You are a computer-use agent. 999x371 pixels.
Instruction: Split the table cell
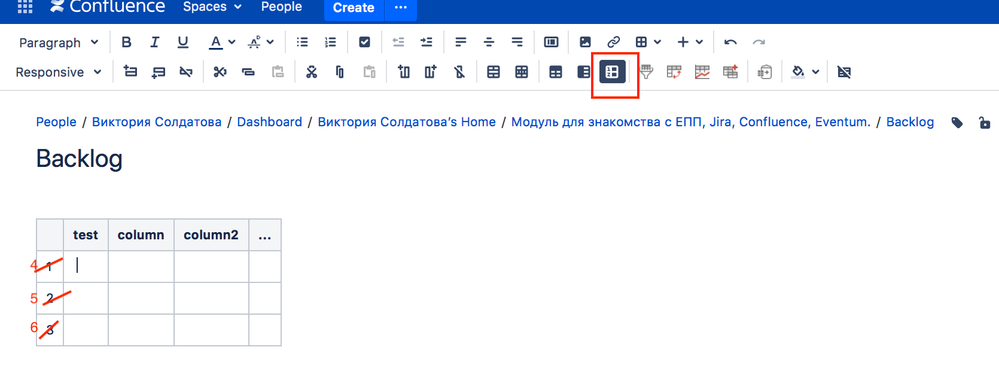point(522,72)
